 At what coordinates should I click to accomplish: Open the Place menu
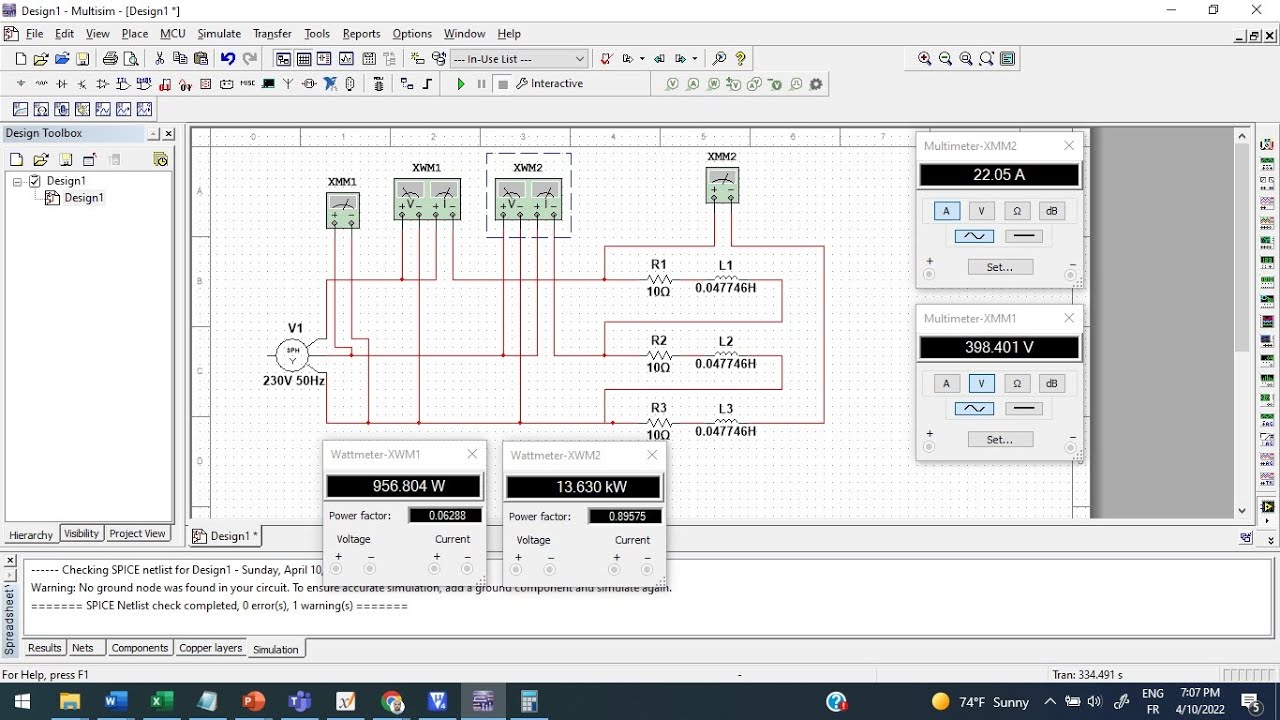[x=135, y=34]
